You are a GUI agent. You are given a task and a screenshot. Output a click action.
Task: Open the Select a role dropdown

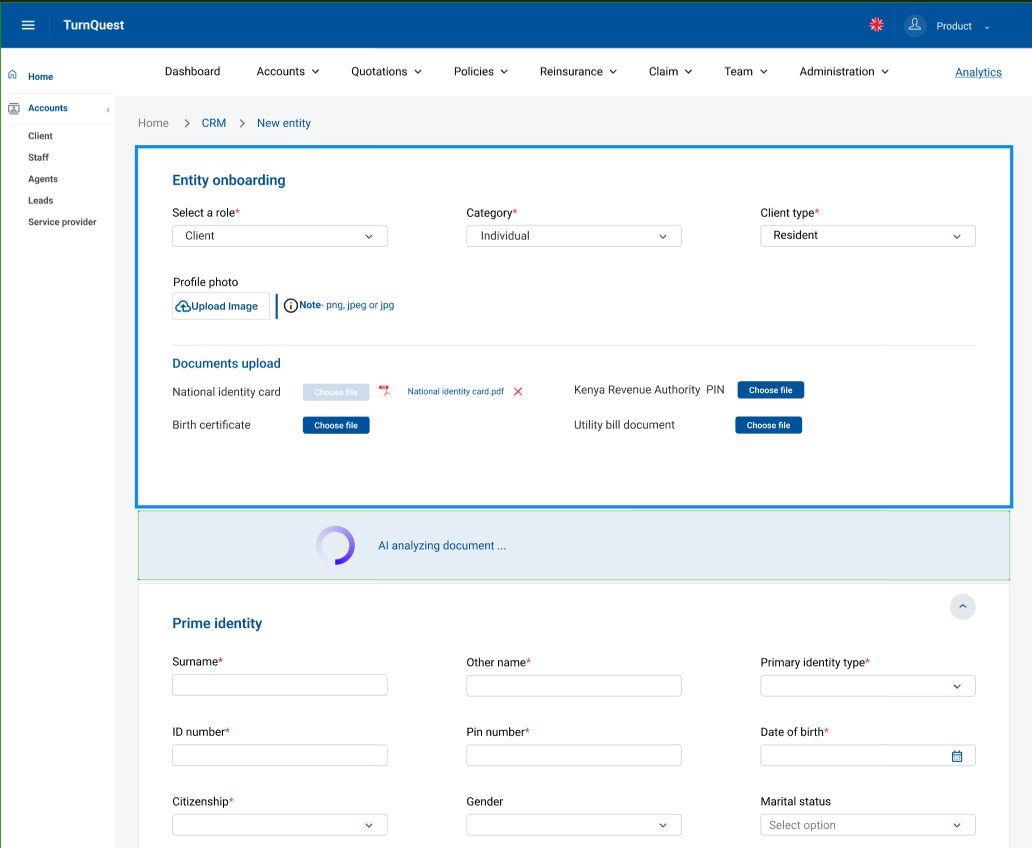[279, 236]
